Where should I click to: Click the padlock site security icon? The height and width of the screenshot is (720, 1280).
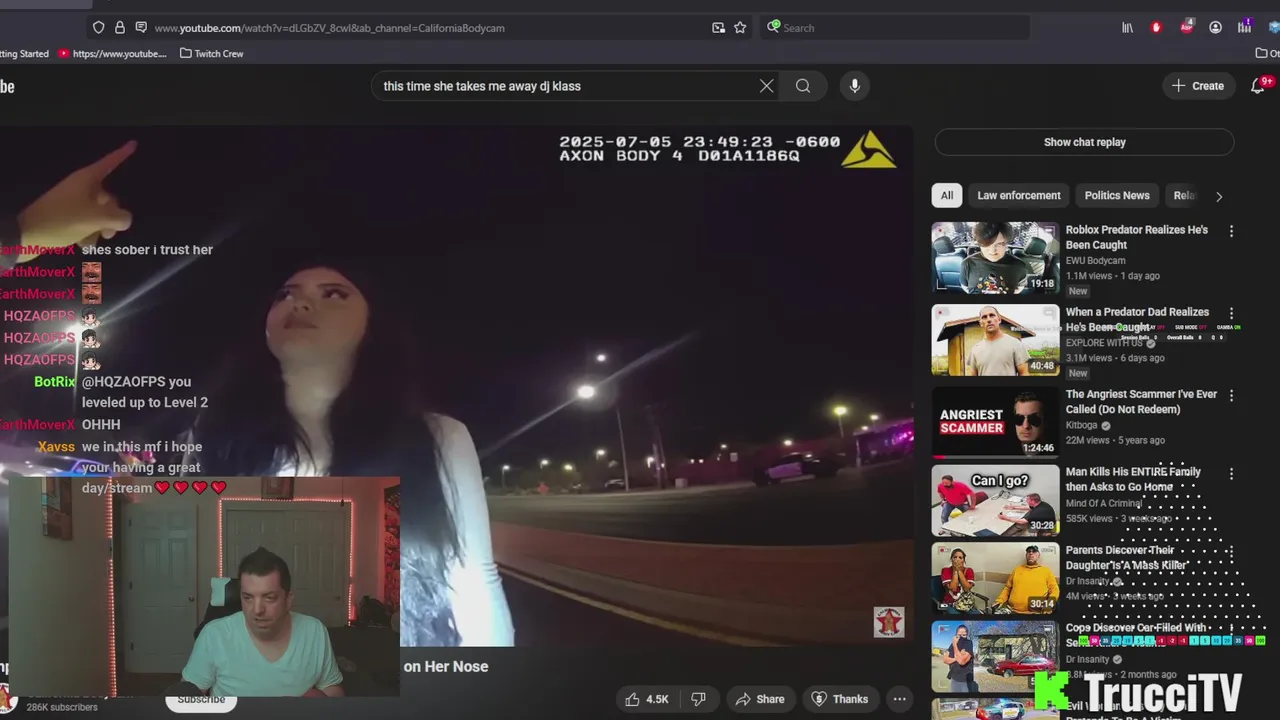pos(120,28)
